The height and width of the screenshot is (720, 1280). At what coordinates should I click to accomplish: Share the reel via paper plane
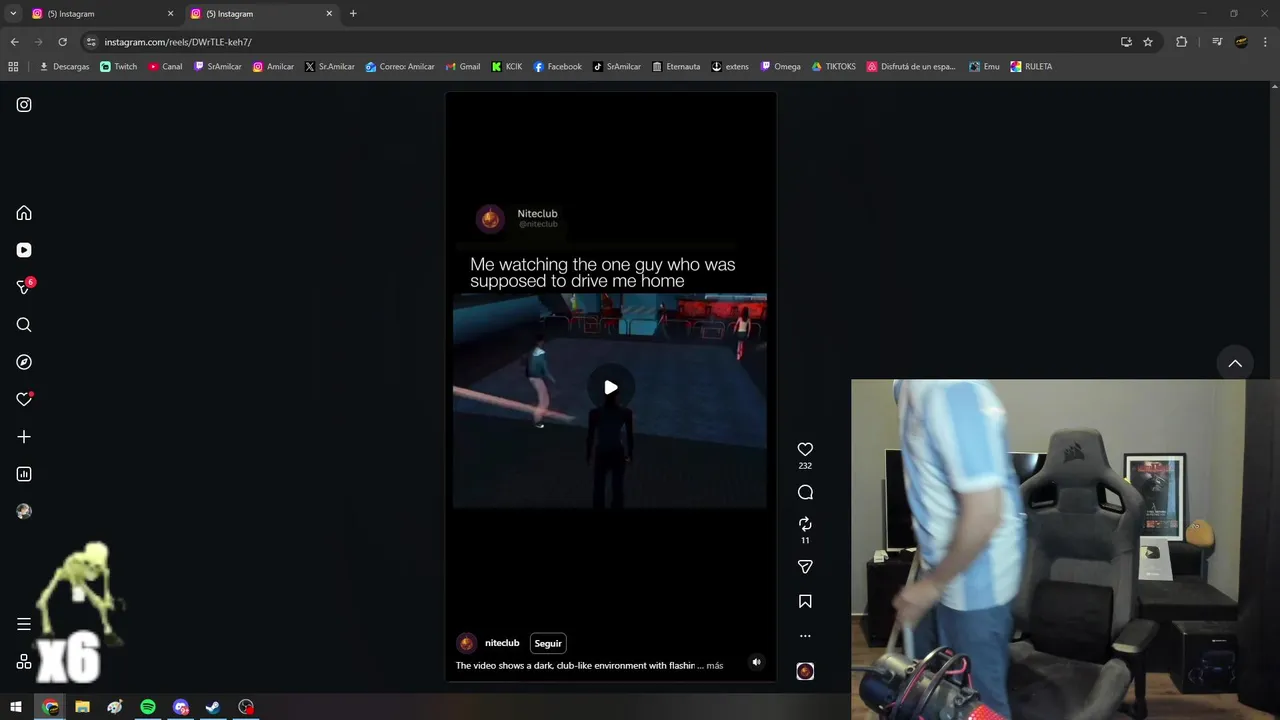(x=805, y=567)
